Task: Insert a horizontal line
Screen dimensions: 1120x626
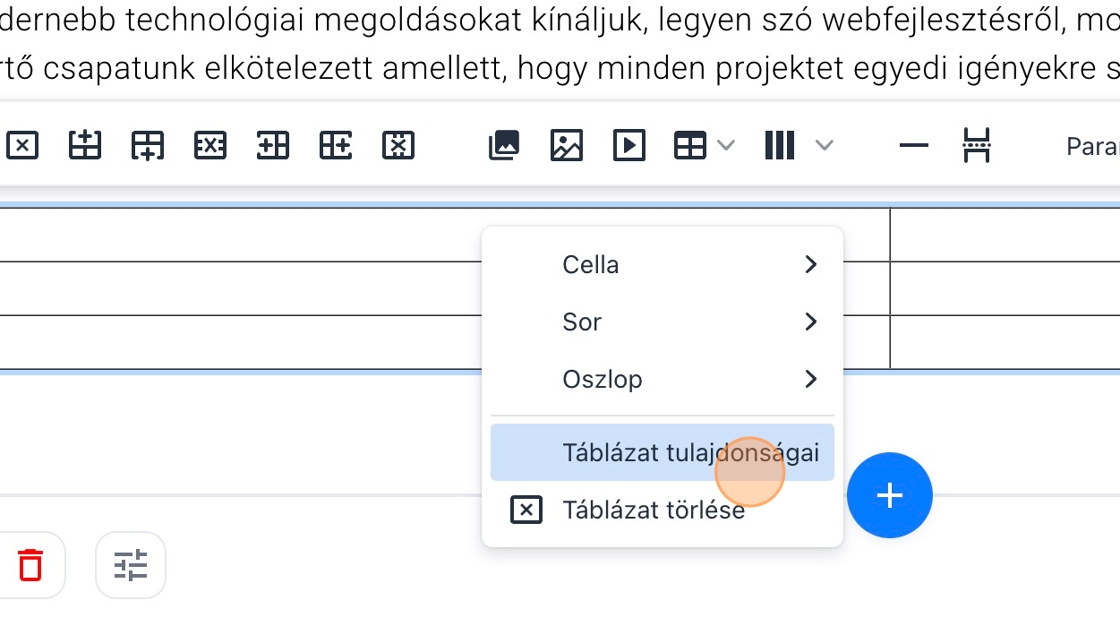Action: (914, 146)
